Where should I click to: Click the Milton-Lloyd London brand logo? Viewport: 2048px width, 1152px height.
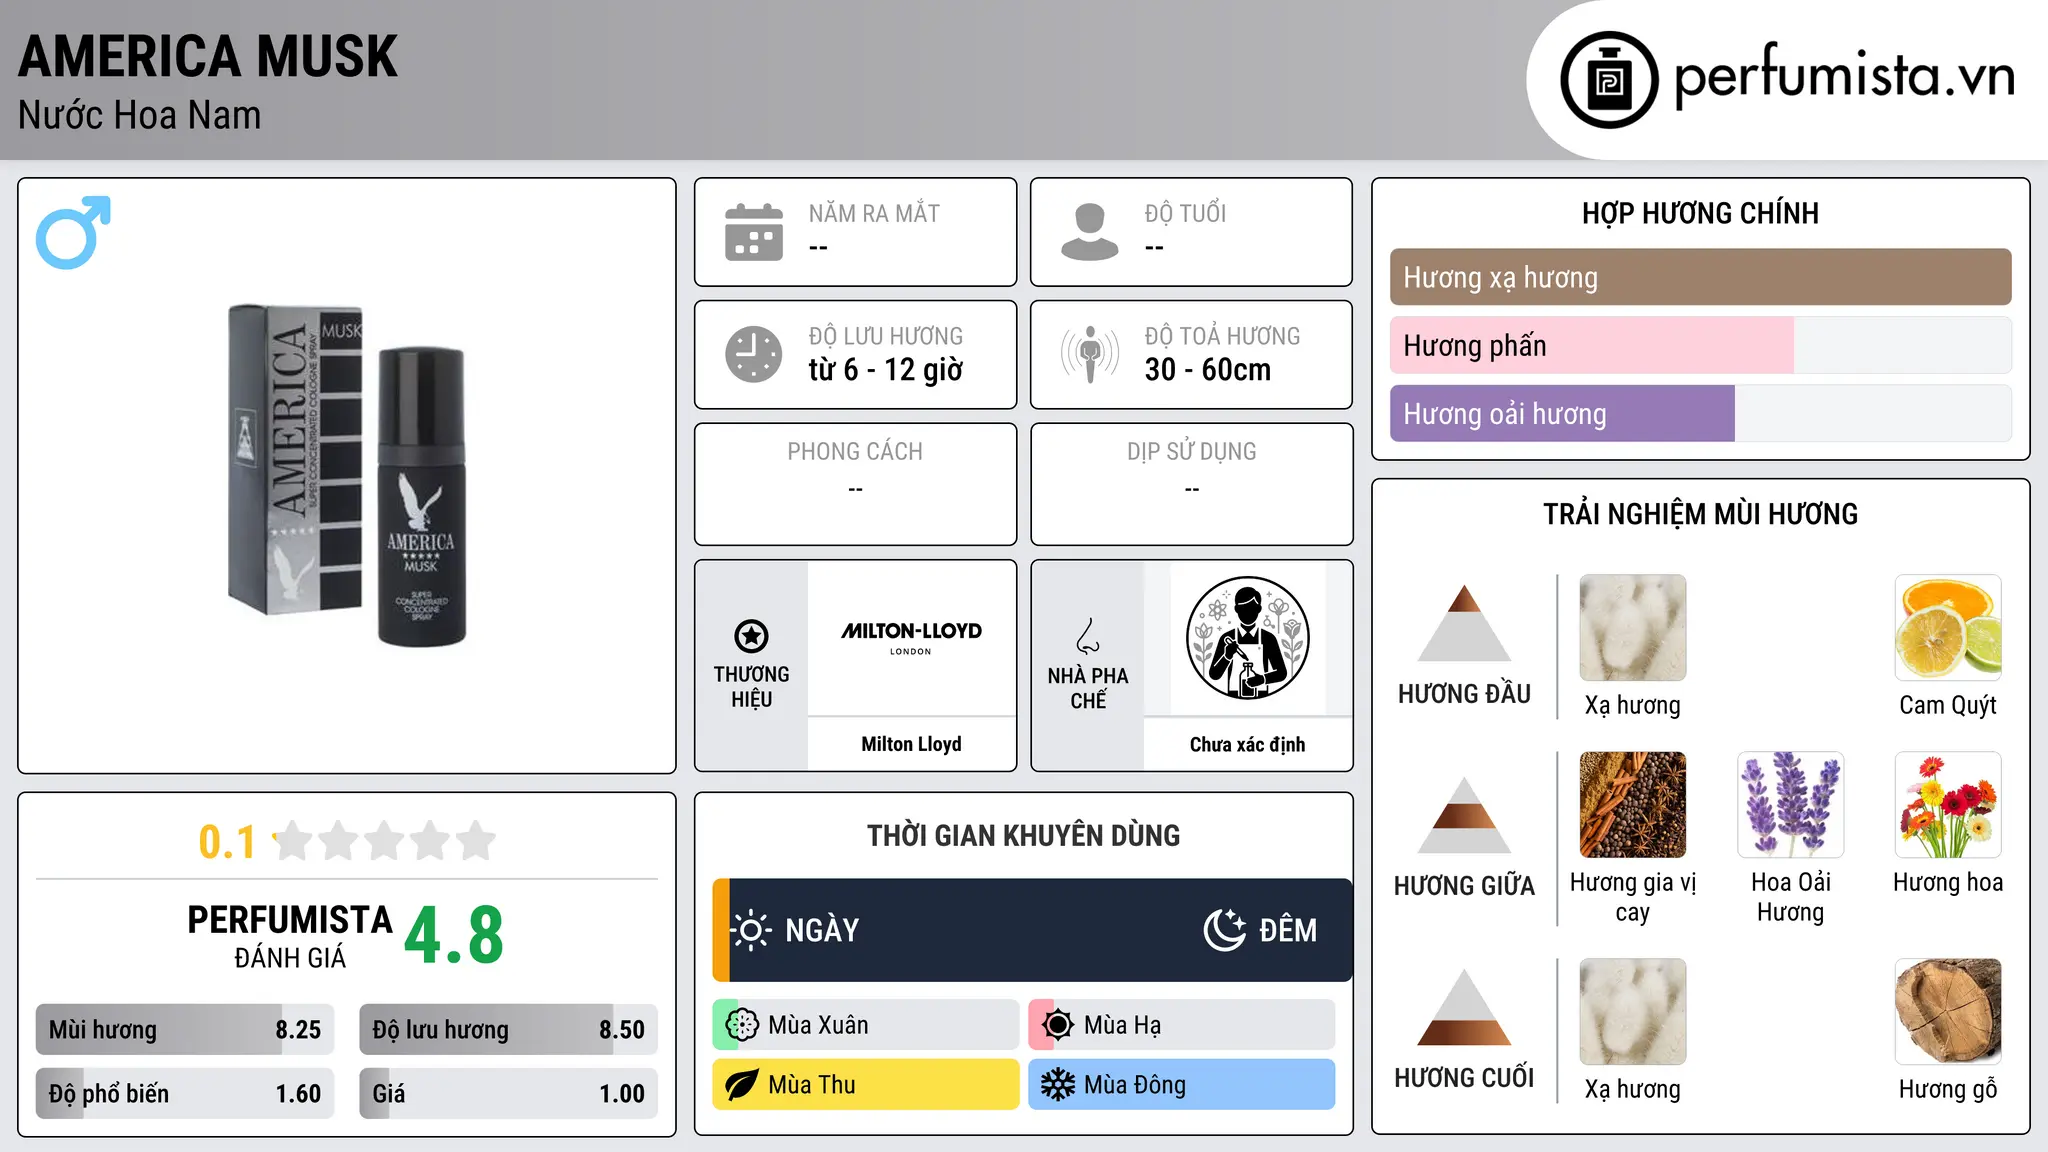click(x=911, y=637)
